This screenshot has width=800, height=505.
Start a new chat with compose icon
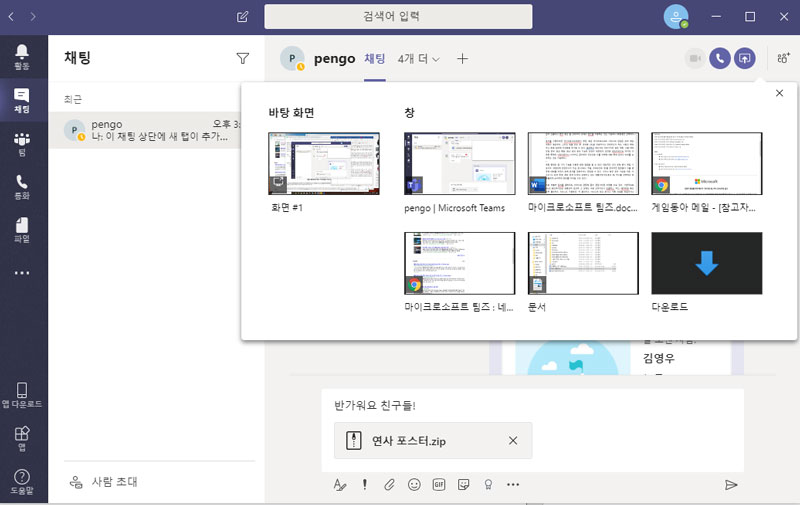(x=242, y=17)
